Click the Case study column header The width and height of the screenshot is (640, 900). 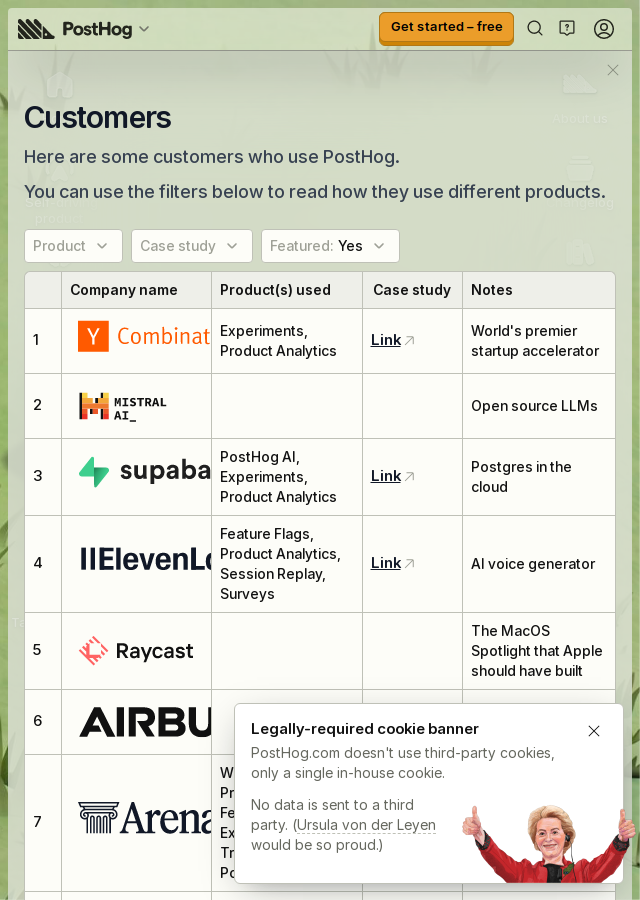[412, 290]
